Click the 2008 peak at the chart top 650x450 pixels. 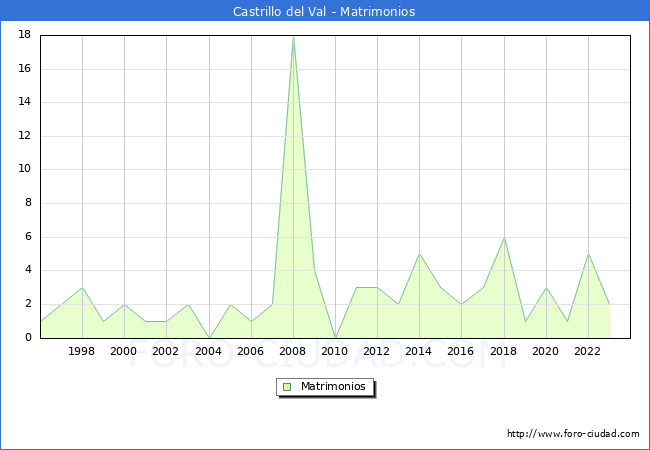[293, 37]
